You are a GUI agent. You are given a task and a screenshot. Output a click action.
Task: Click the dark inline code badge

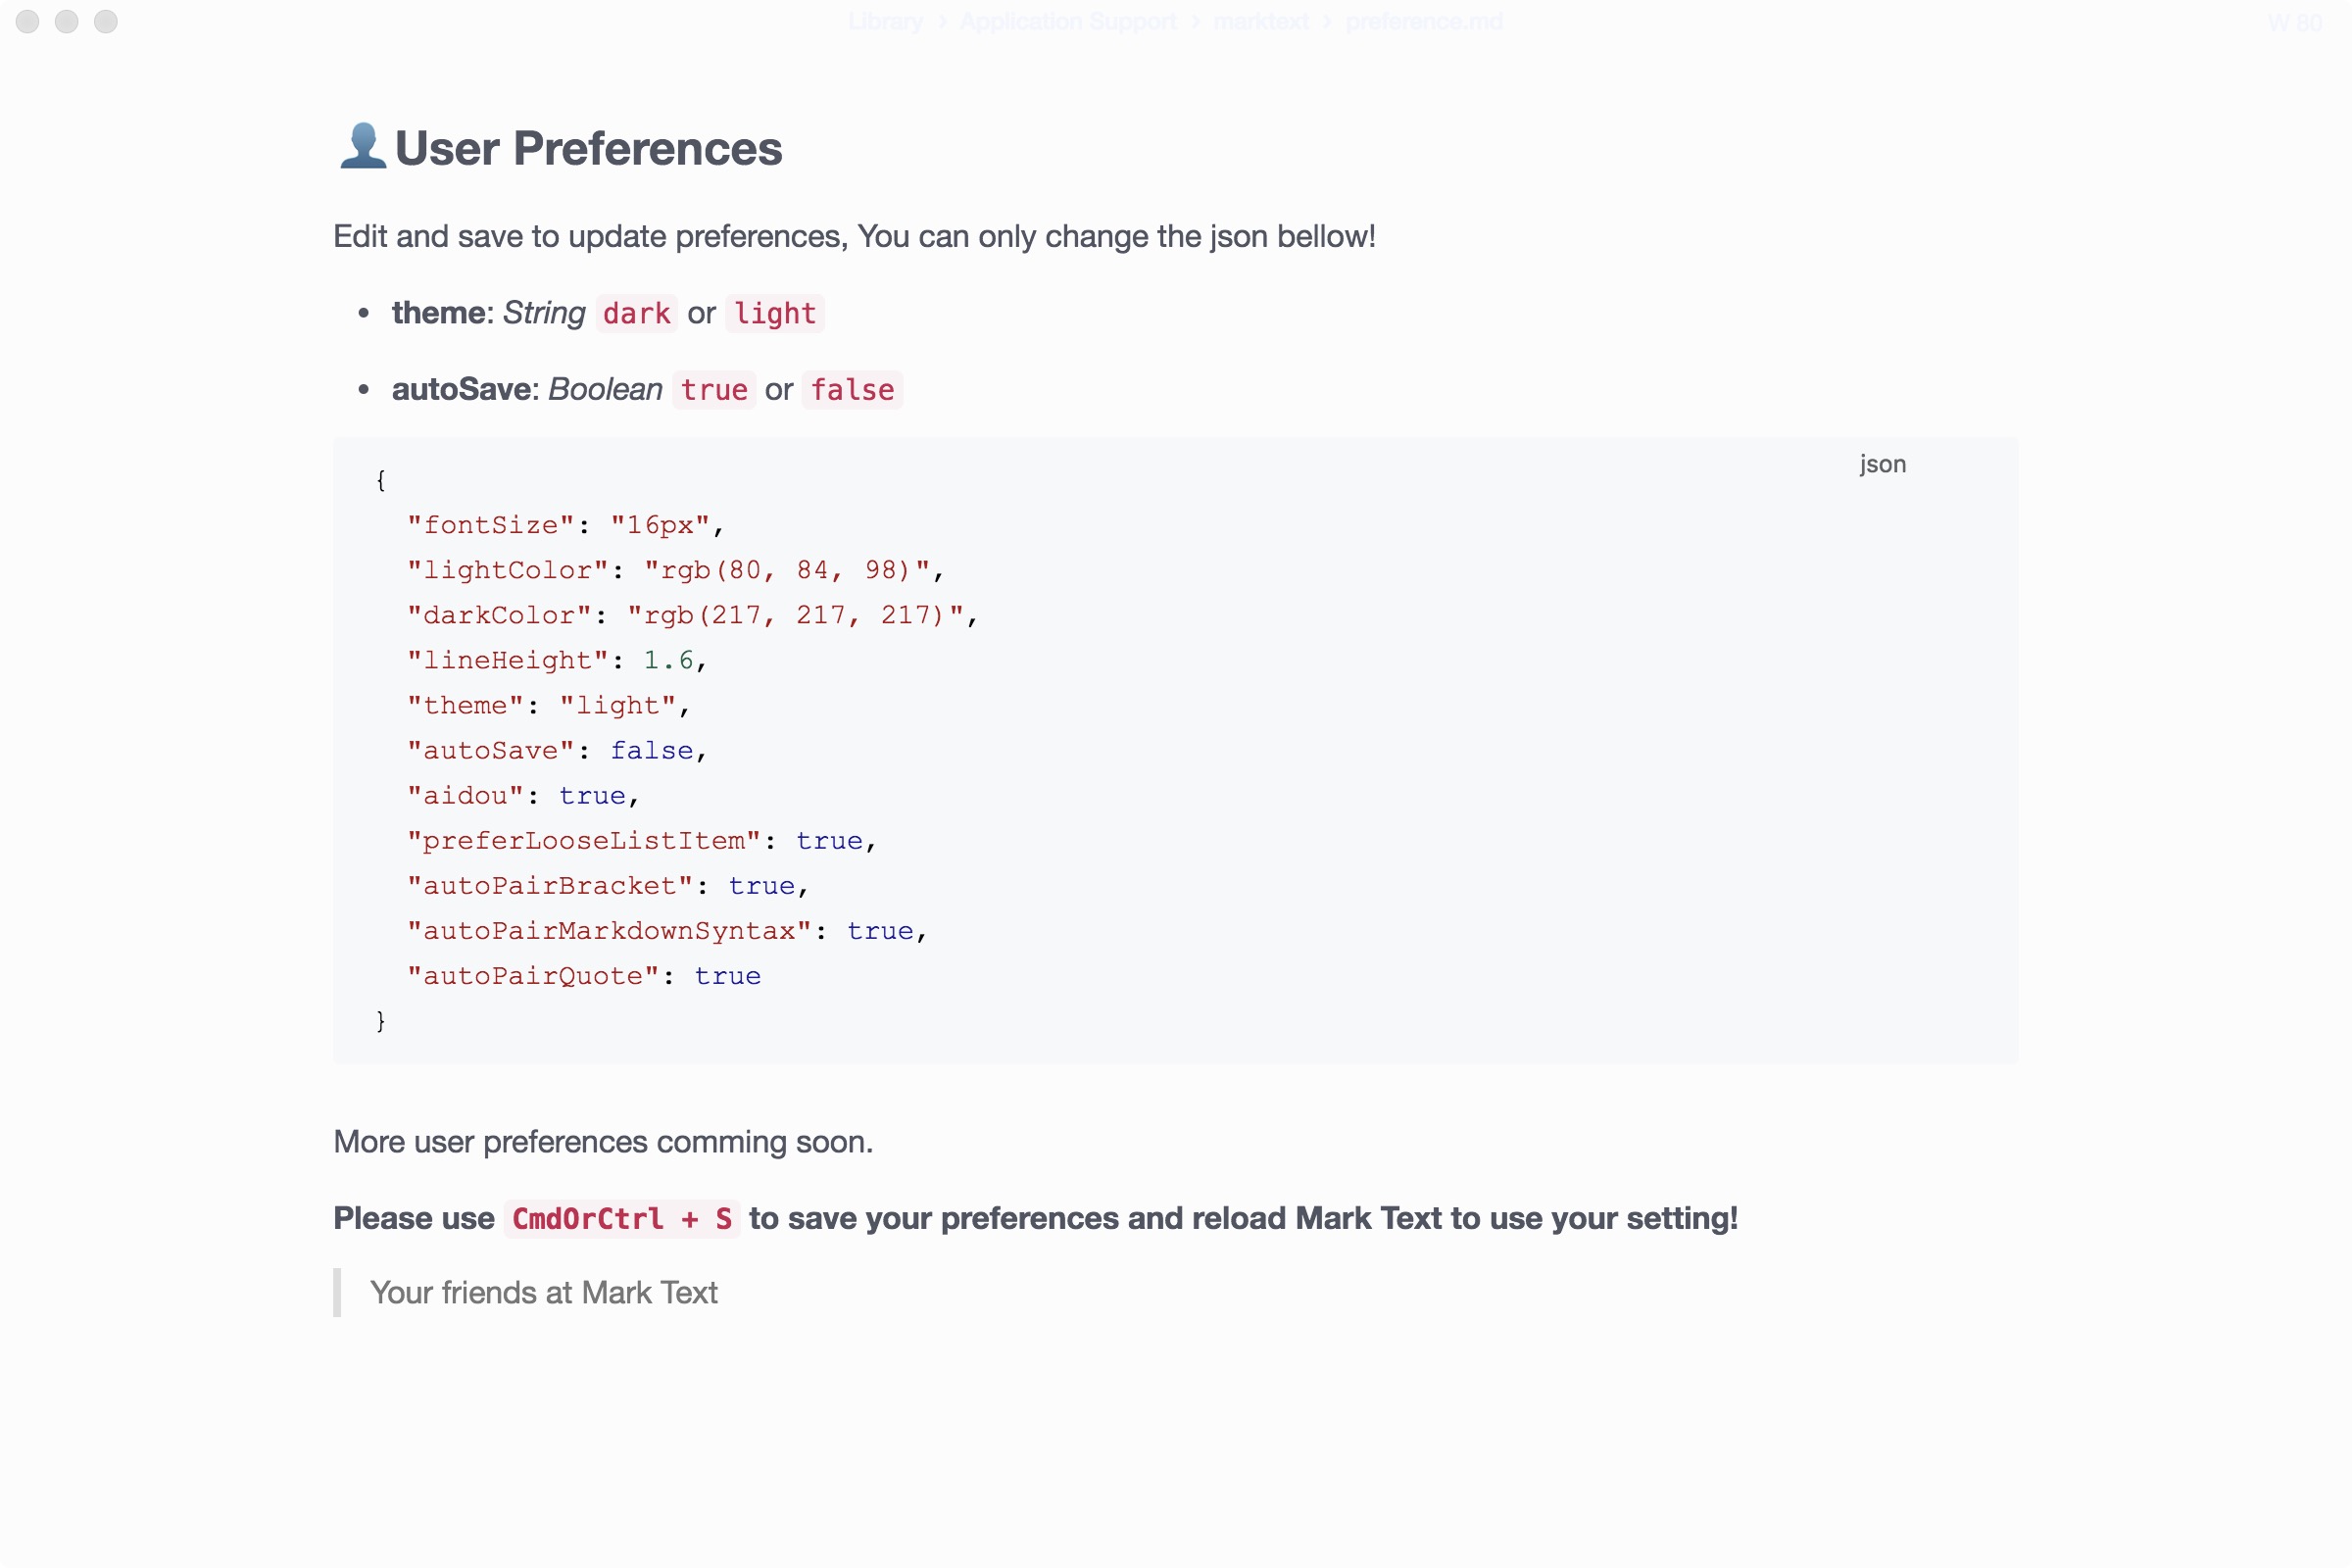(636, 313)
